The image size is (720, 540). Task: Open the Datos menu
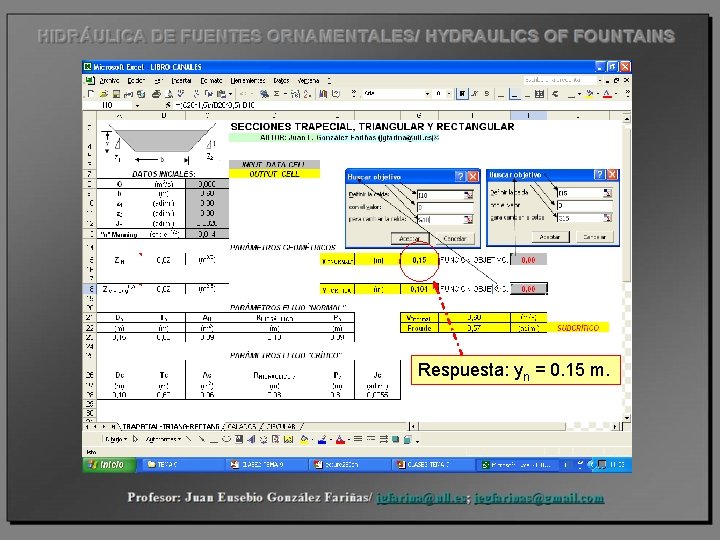(x=281, y=80)
